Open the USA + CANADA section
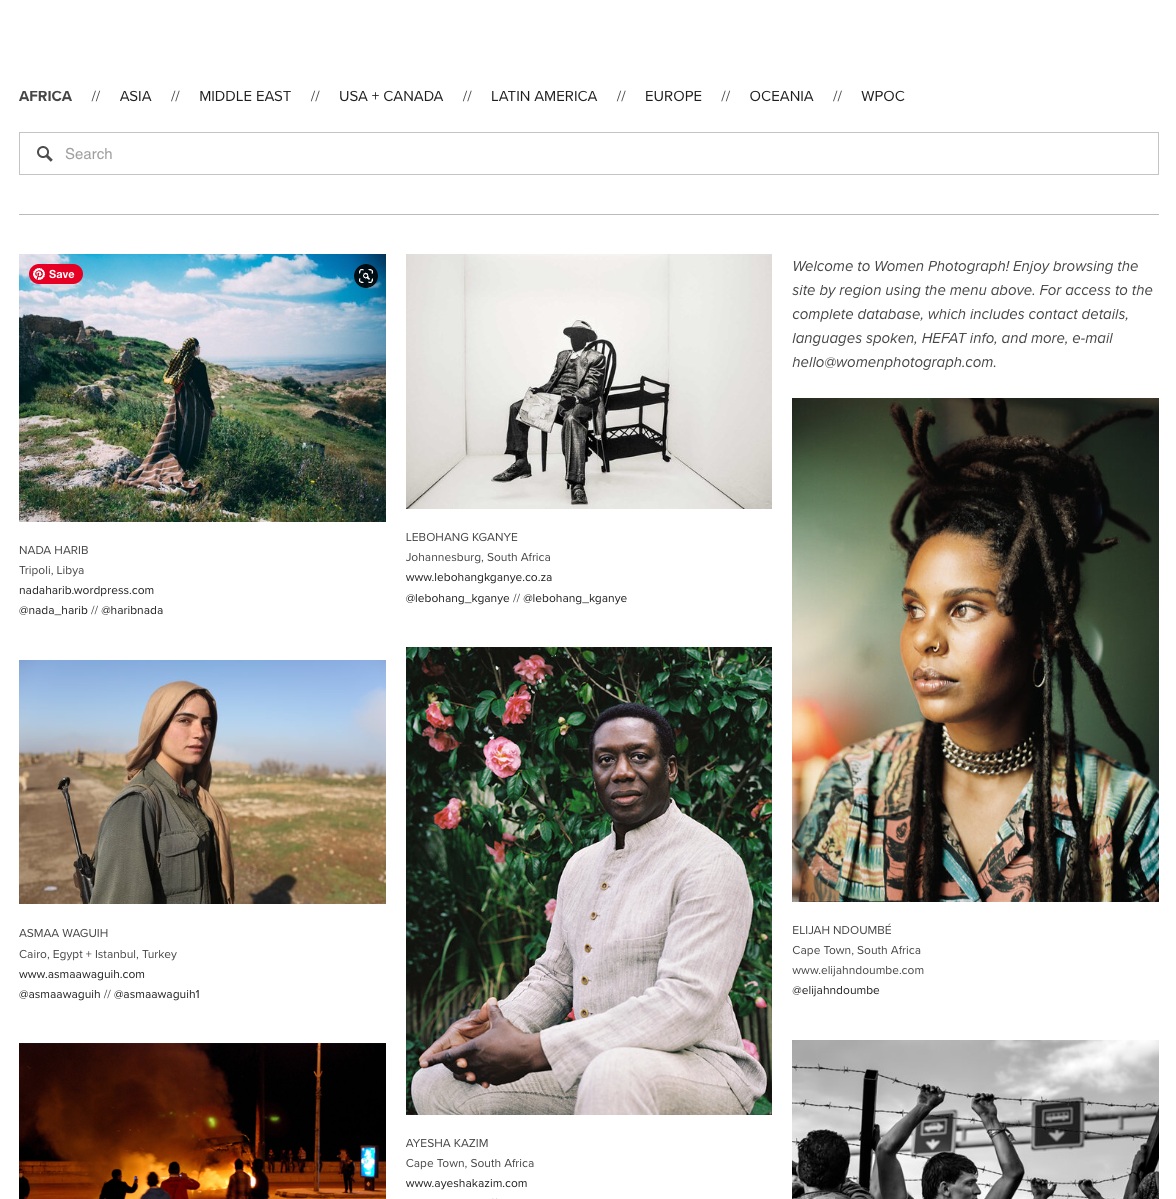This screenshot has height=1199, width=1176. click(391, 96)
